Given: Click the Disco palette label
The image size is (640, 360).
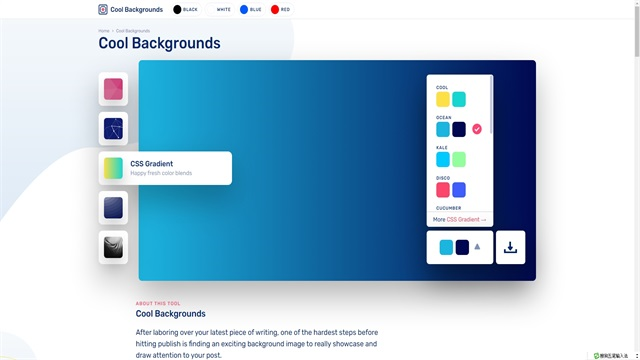Looking at the screenshot, I should (443, 178).
